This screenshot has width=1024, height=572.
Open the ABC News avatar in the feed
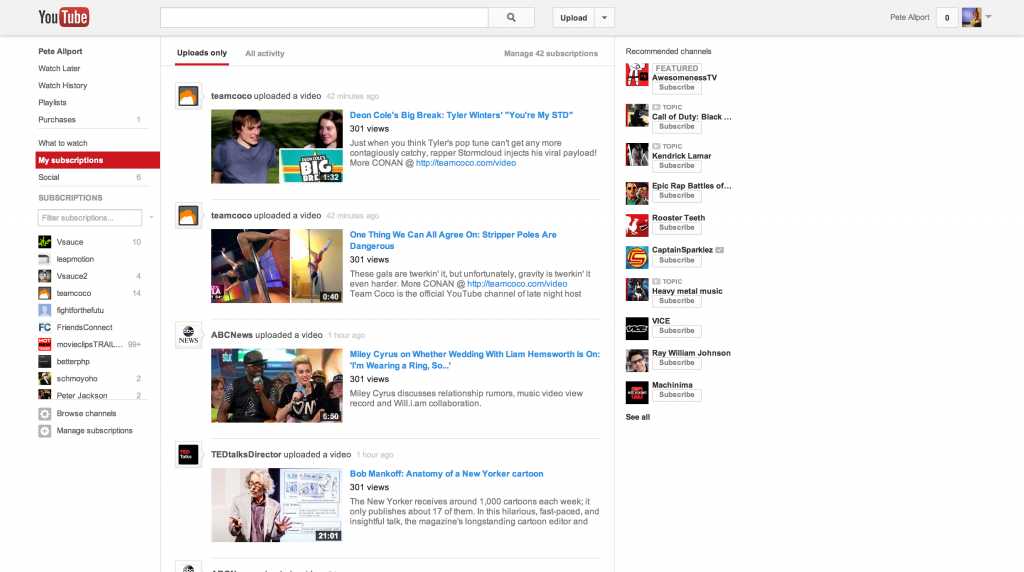pyautogui.click(x=188, y=336)
